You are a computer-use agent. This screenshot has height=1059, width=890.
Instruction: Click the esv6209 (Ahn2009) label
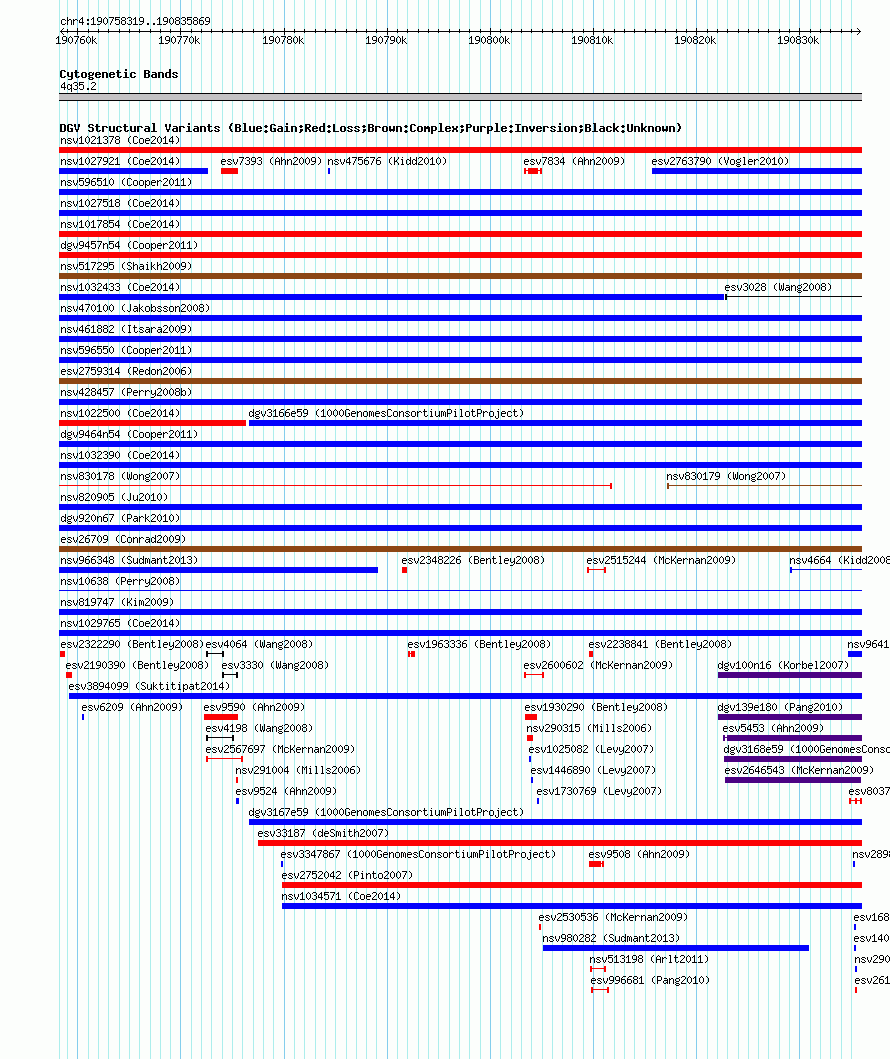pyautogui.click(x=132, y=707)
